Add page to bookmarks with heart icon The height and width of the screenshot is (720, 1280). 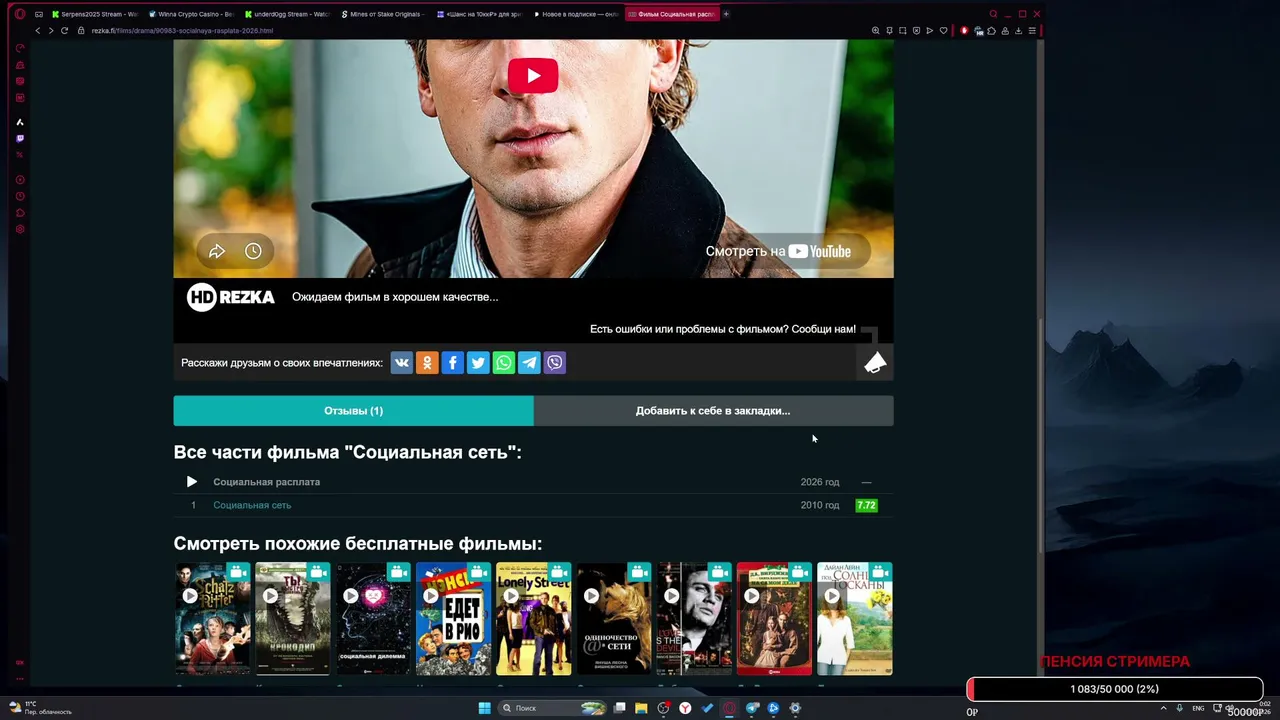pos(943,31)
